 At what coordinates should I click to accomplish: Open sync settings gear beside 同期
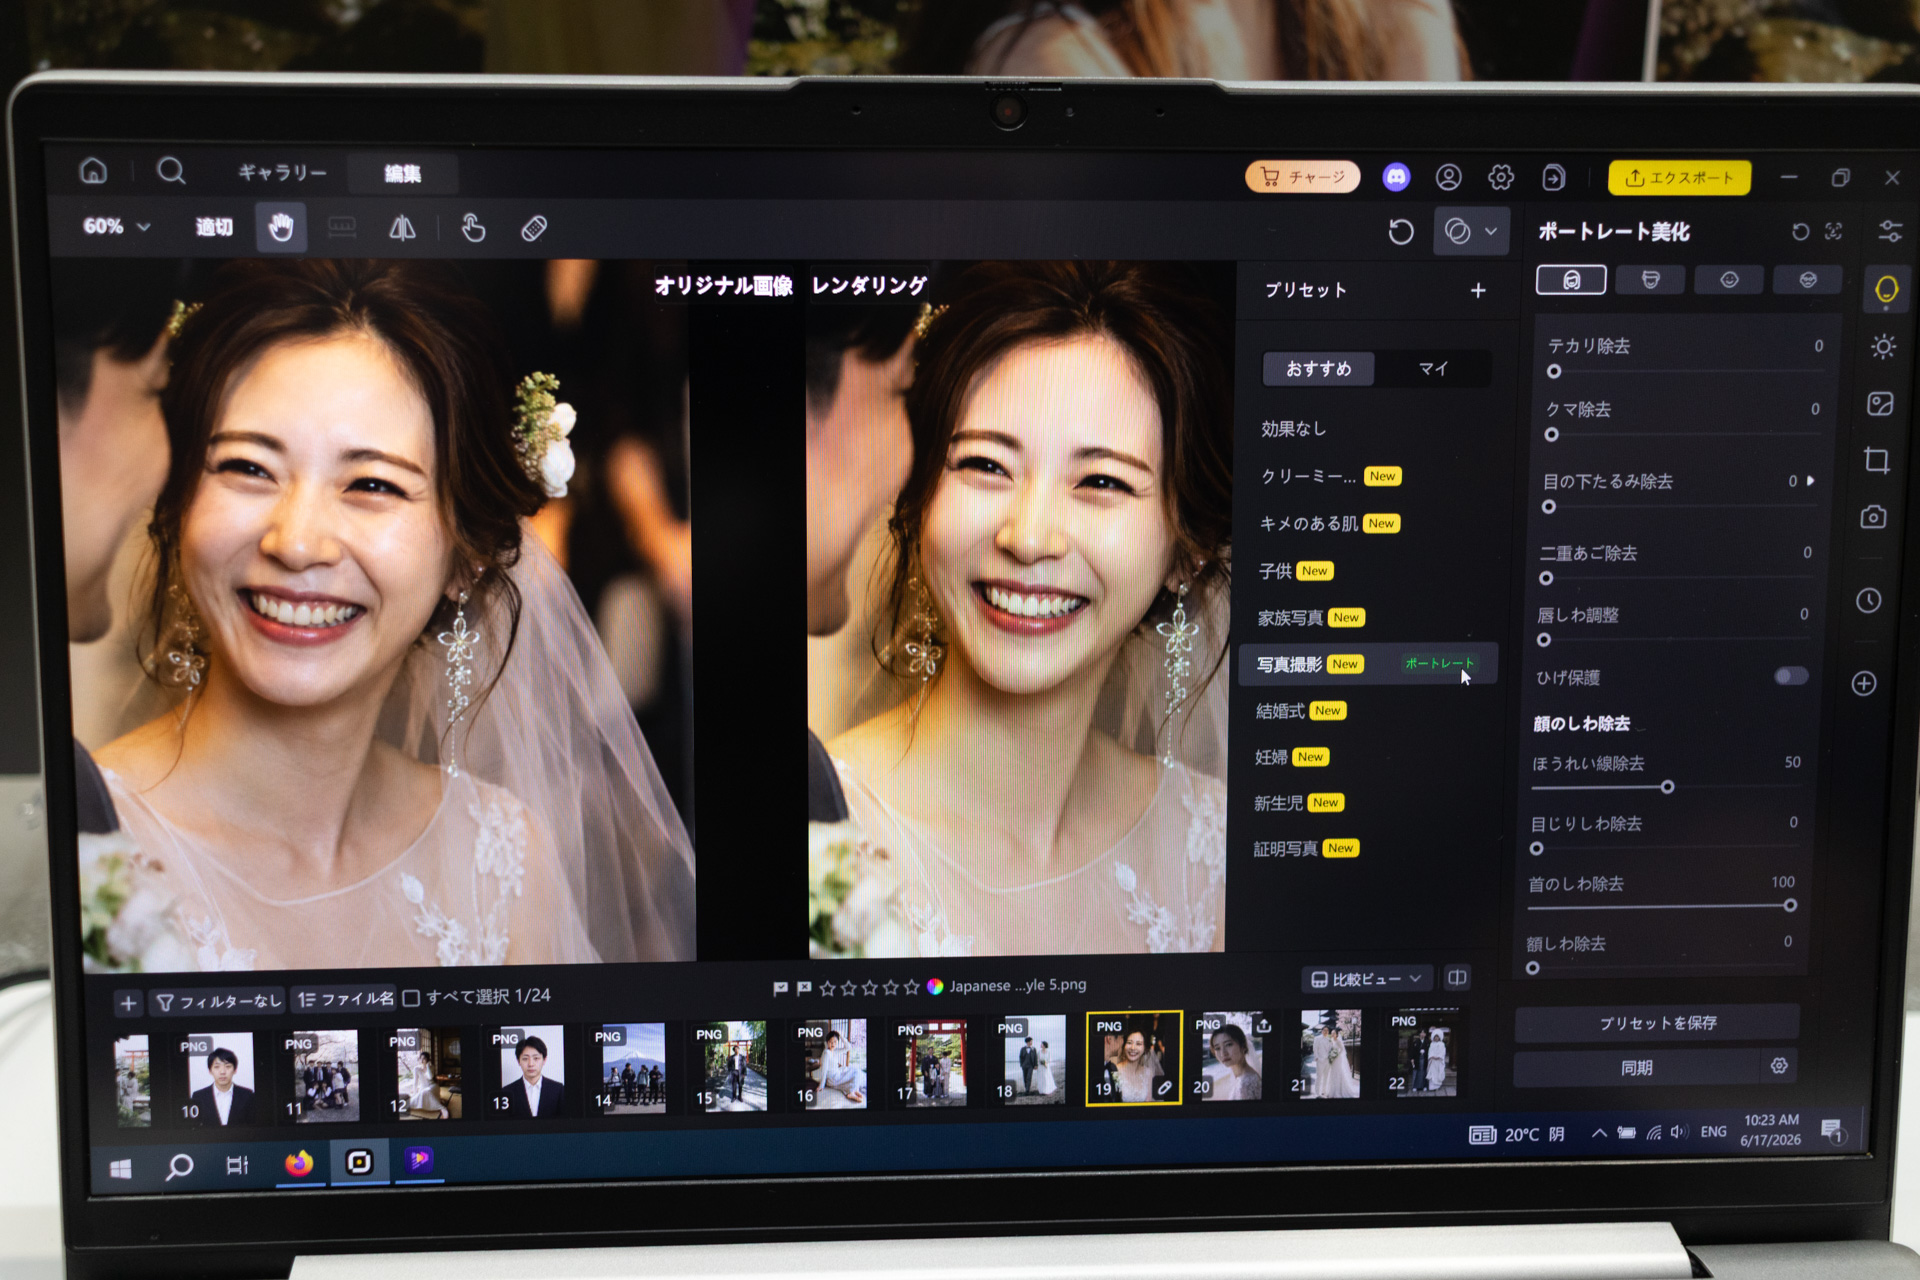pyautogui.click(x=1779, y=1066)
